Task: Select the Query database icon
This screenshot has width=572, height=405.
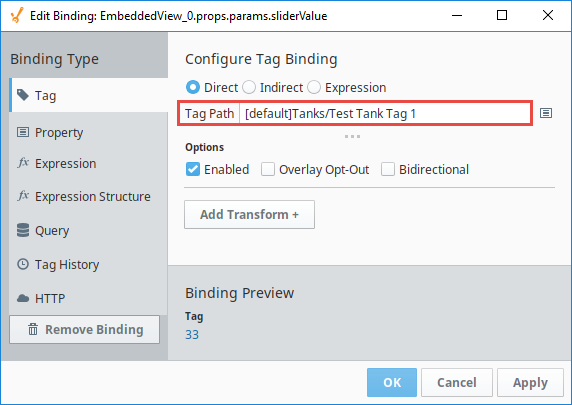Action: 23,230
